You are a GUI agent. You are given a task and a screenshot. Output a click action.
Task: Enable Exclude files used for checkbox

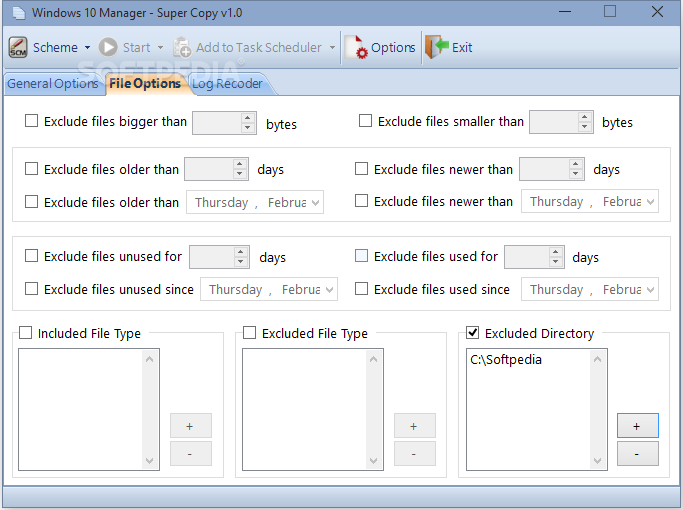coord(362,256)
